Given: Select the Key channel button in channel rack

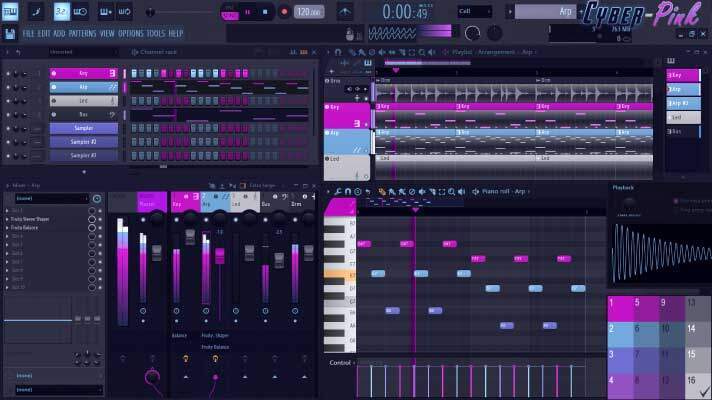Looking at the screenshot, I should point(84,73).
